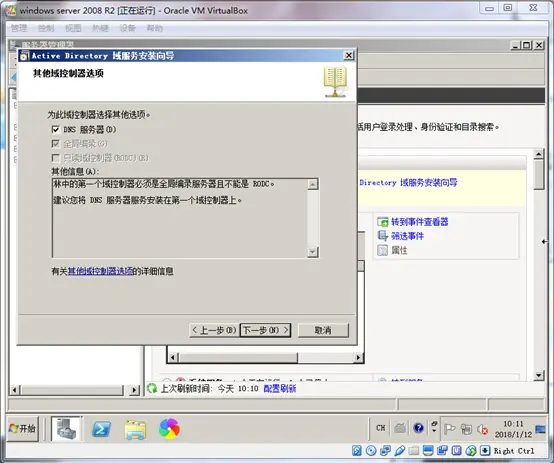Click the event viewer icon beside 转到事件查看器

[383, 222]
